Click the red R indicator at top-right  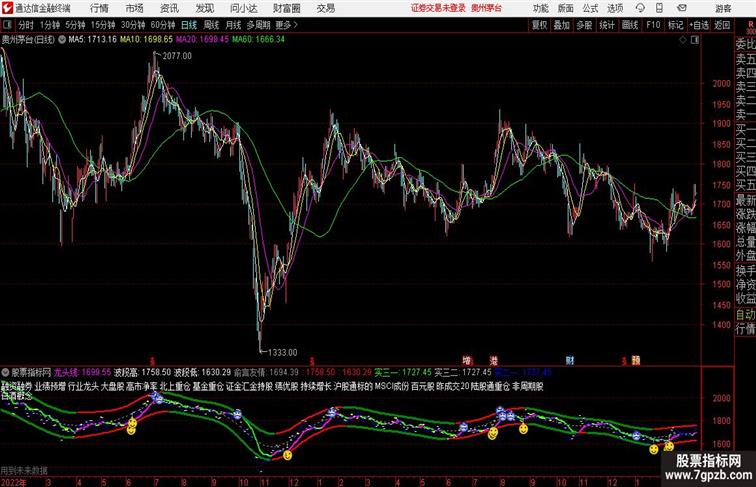pyautogui.click(x=750, y=23)
